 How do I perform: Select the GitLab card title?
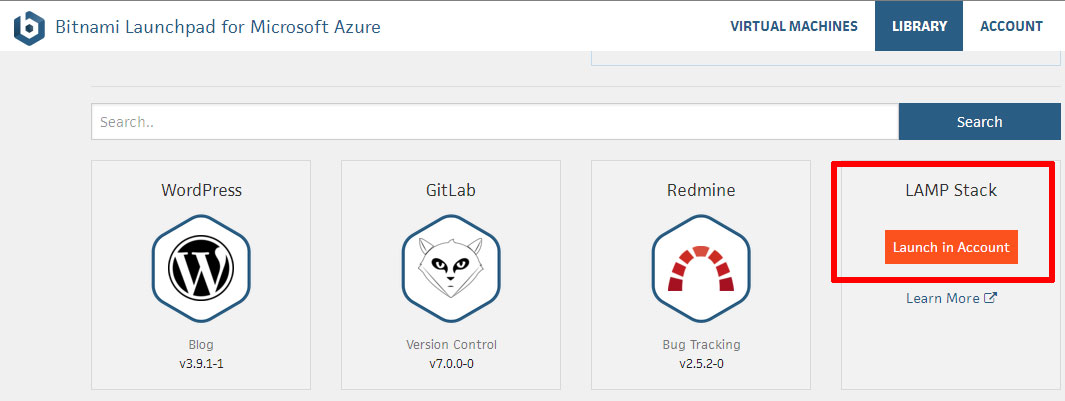click(x=451, y=190)
